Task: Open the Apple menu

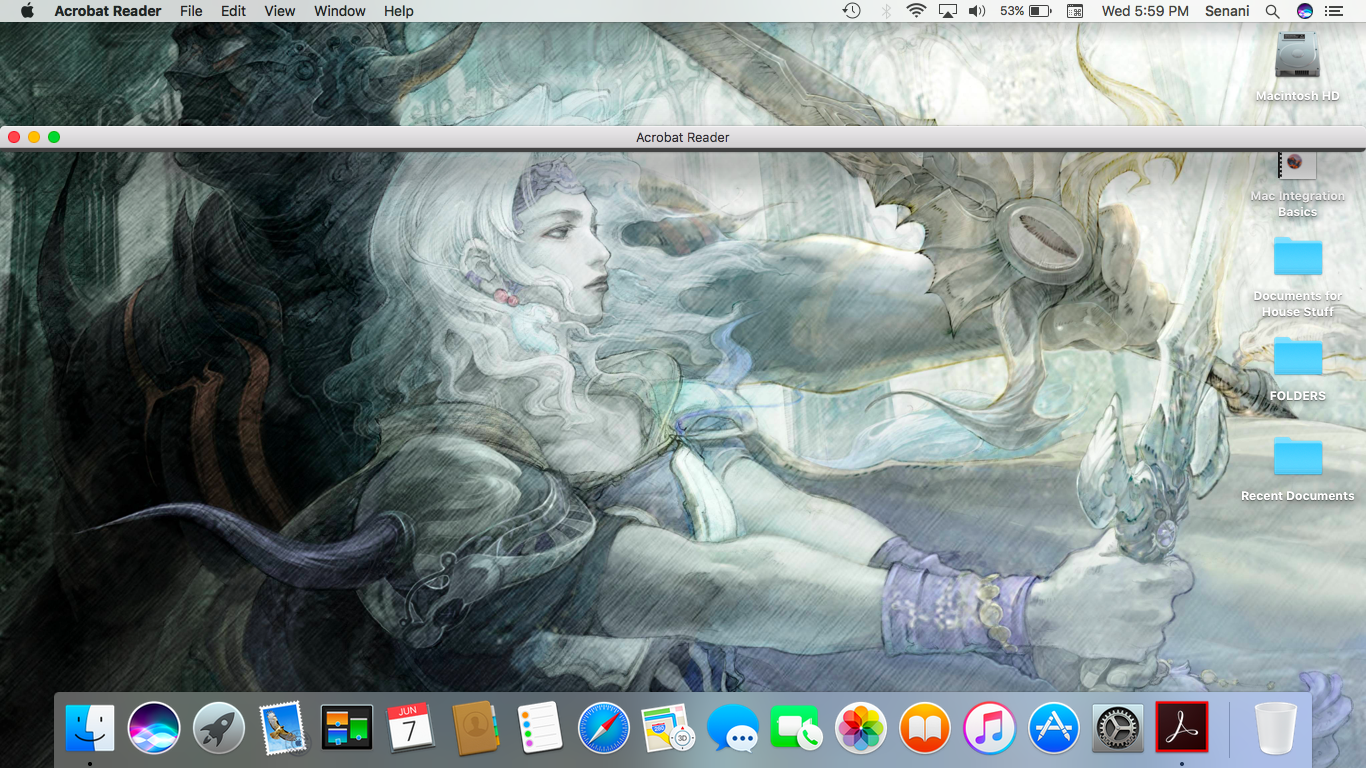Action: click(x=27, y=11)
